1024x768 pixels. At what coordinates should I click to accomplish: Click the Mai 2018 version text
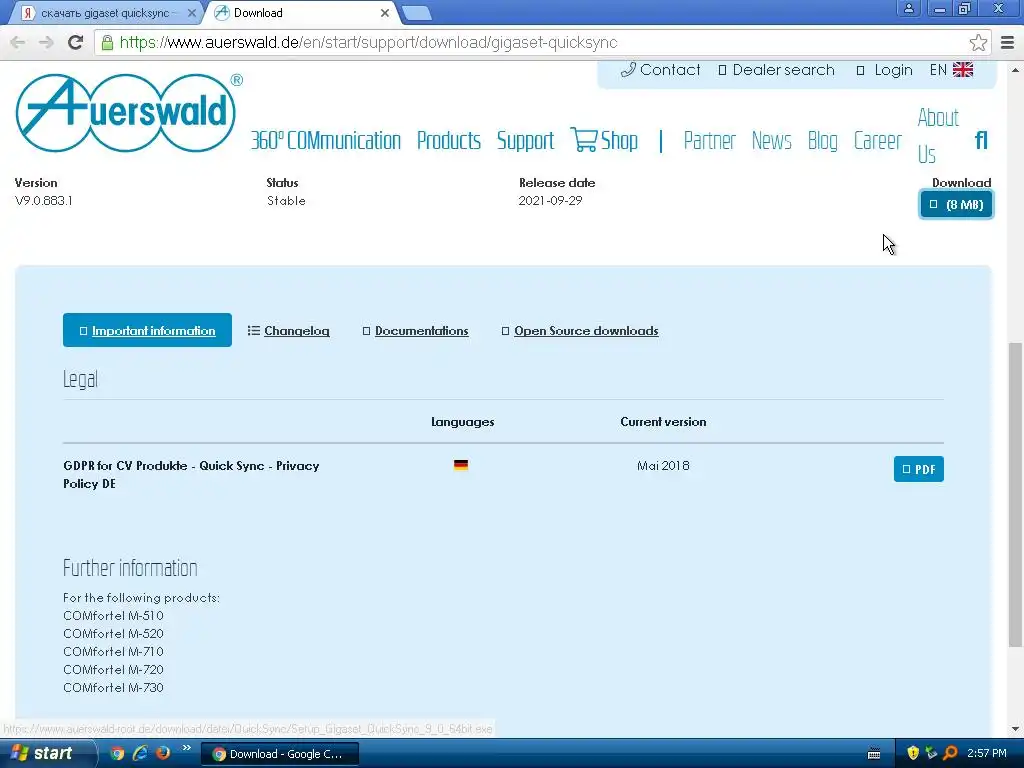(x=663, y=465)
